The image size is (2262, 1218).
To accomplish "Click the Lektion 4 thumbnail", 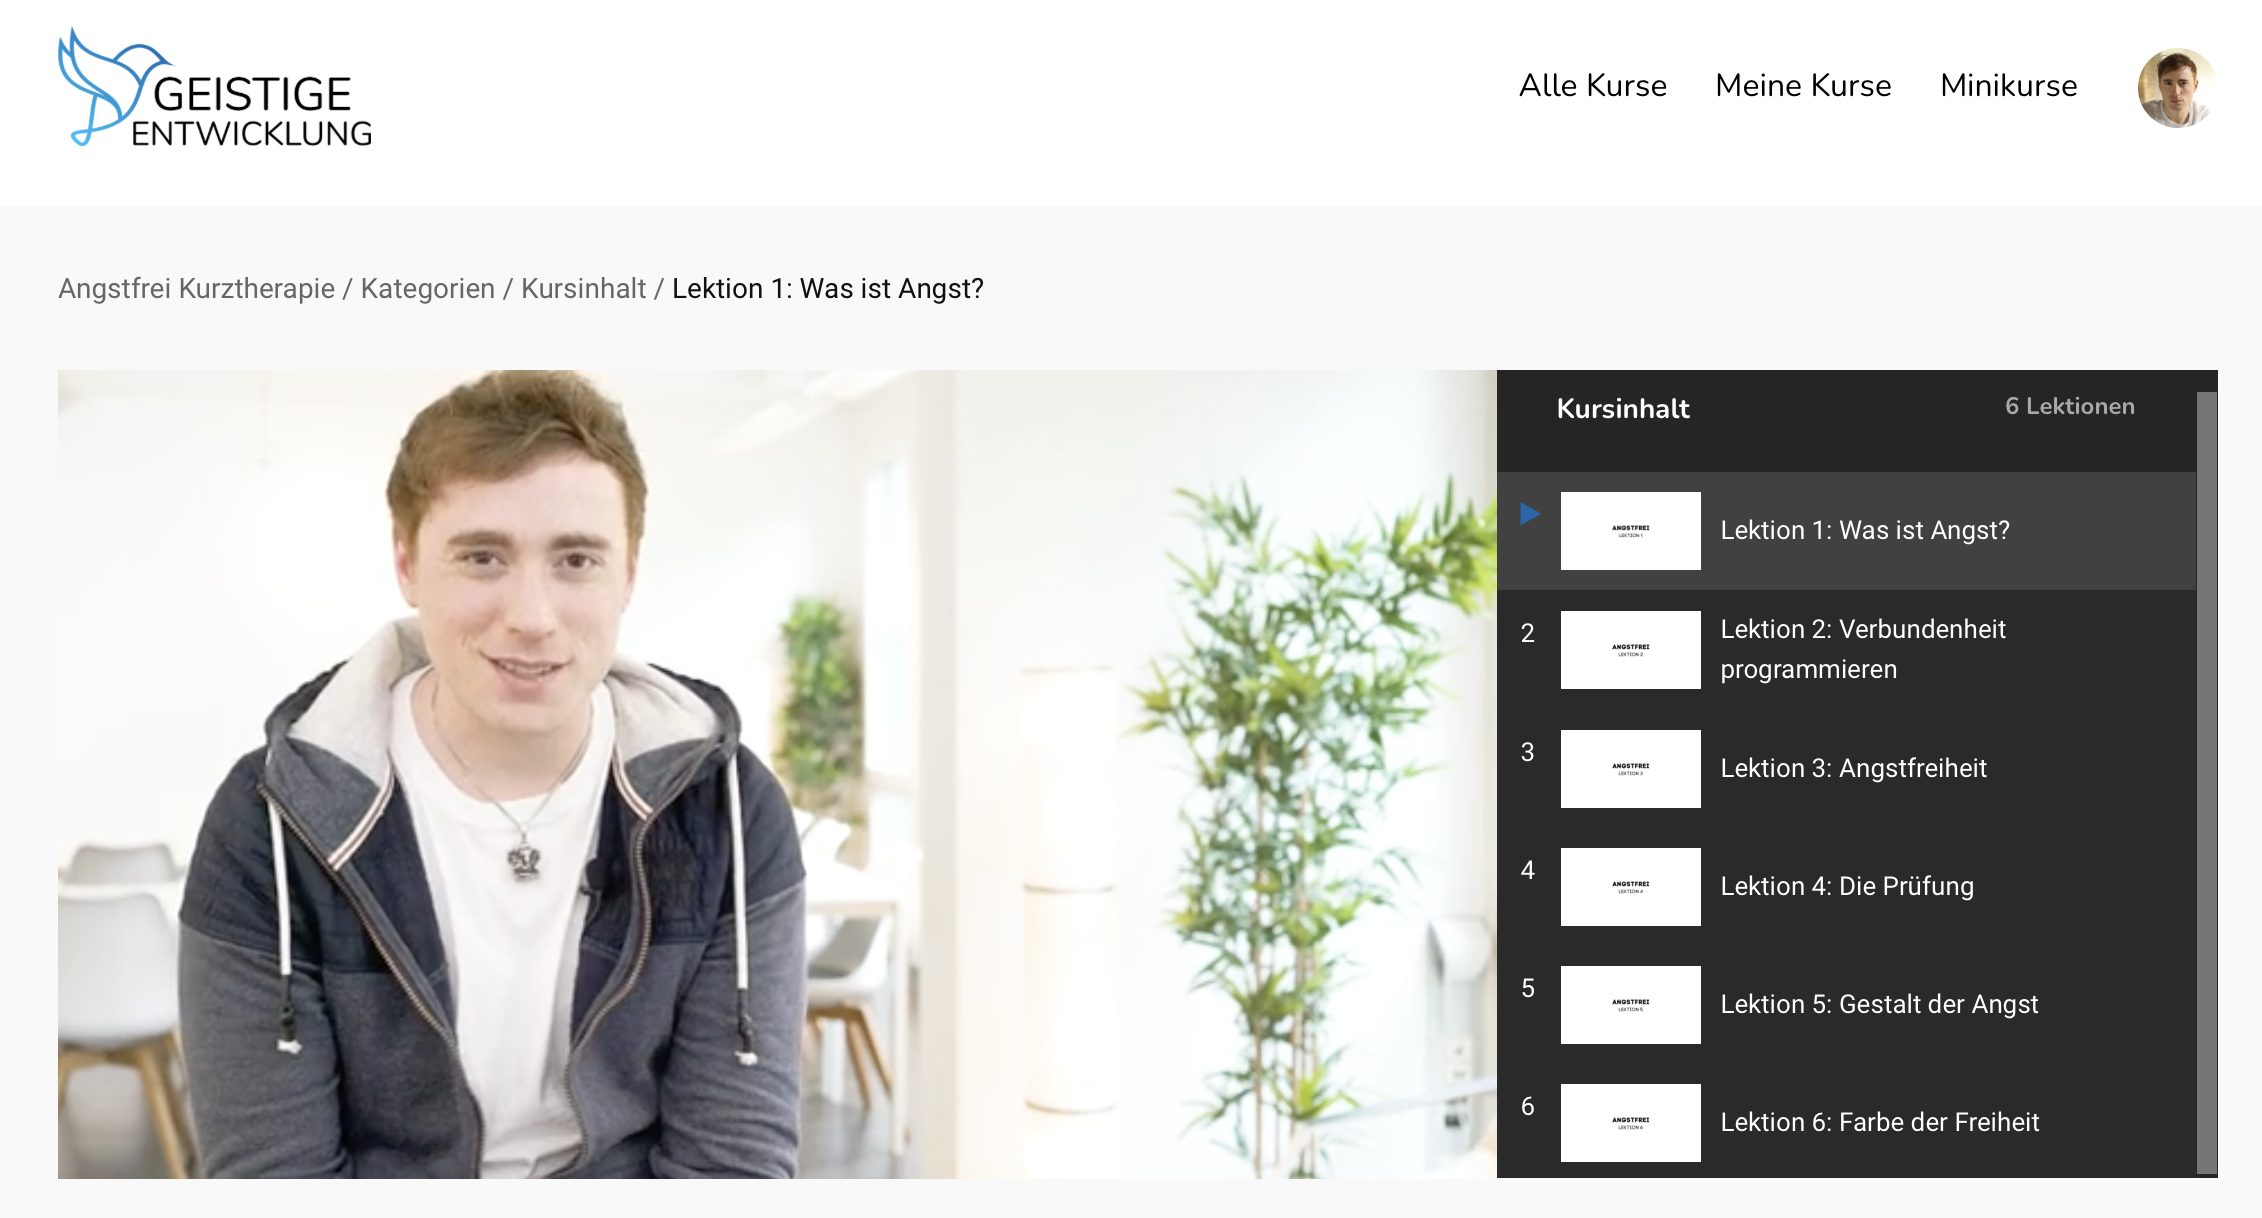I will pyautogui.click(x=1630, y=887).
